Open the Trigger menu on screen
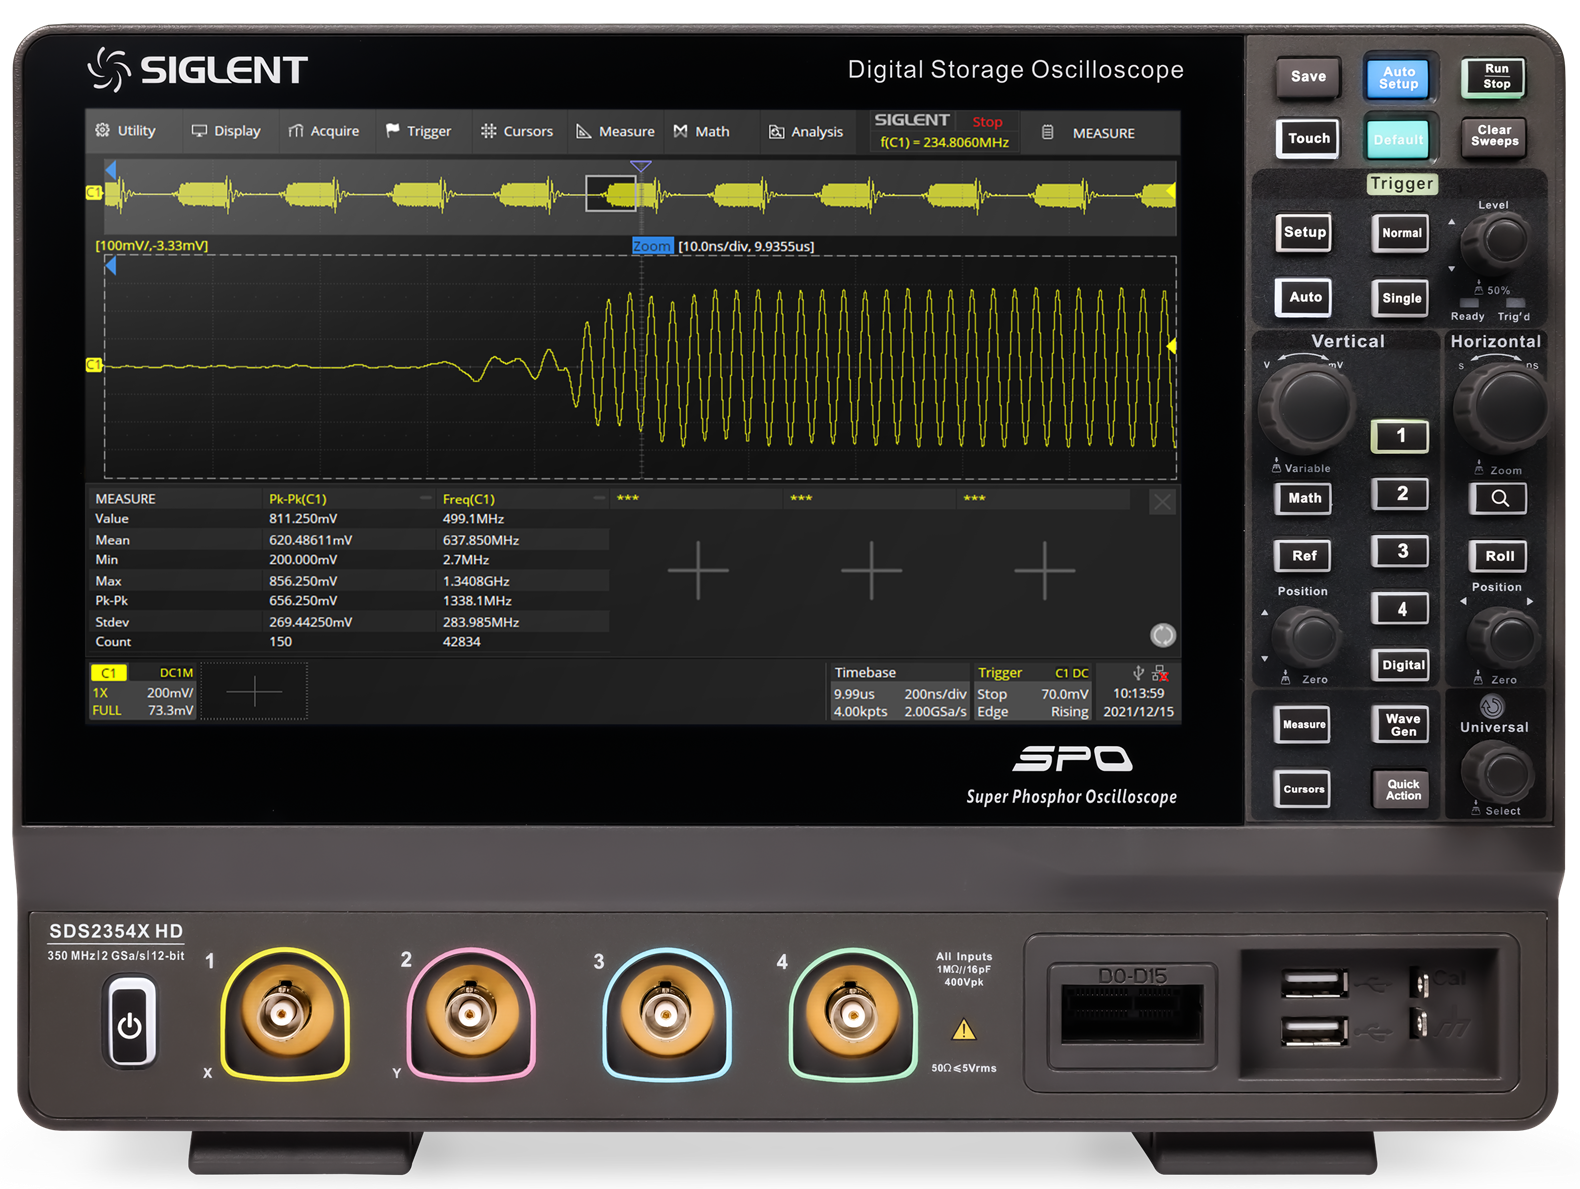The width and height of the screenshot is (1580, 1189). (x=418, y=131)
